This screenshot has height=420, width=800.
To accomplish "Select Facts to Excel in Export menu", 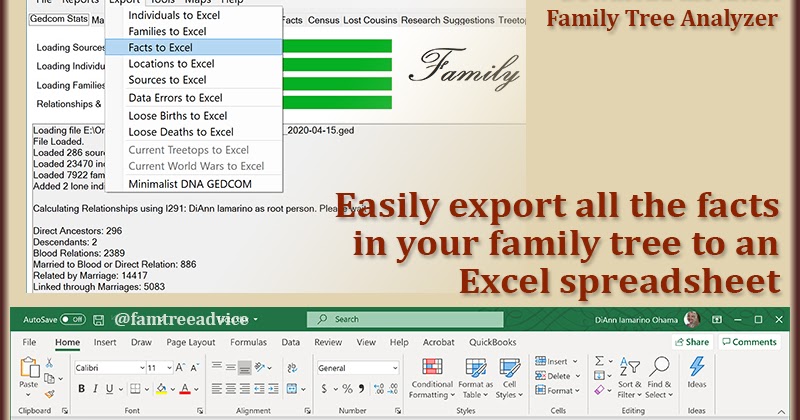I will tap(194, 47).
